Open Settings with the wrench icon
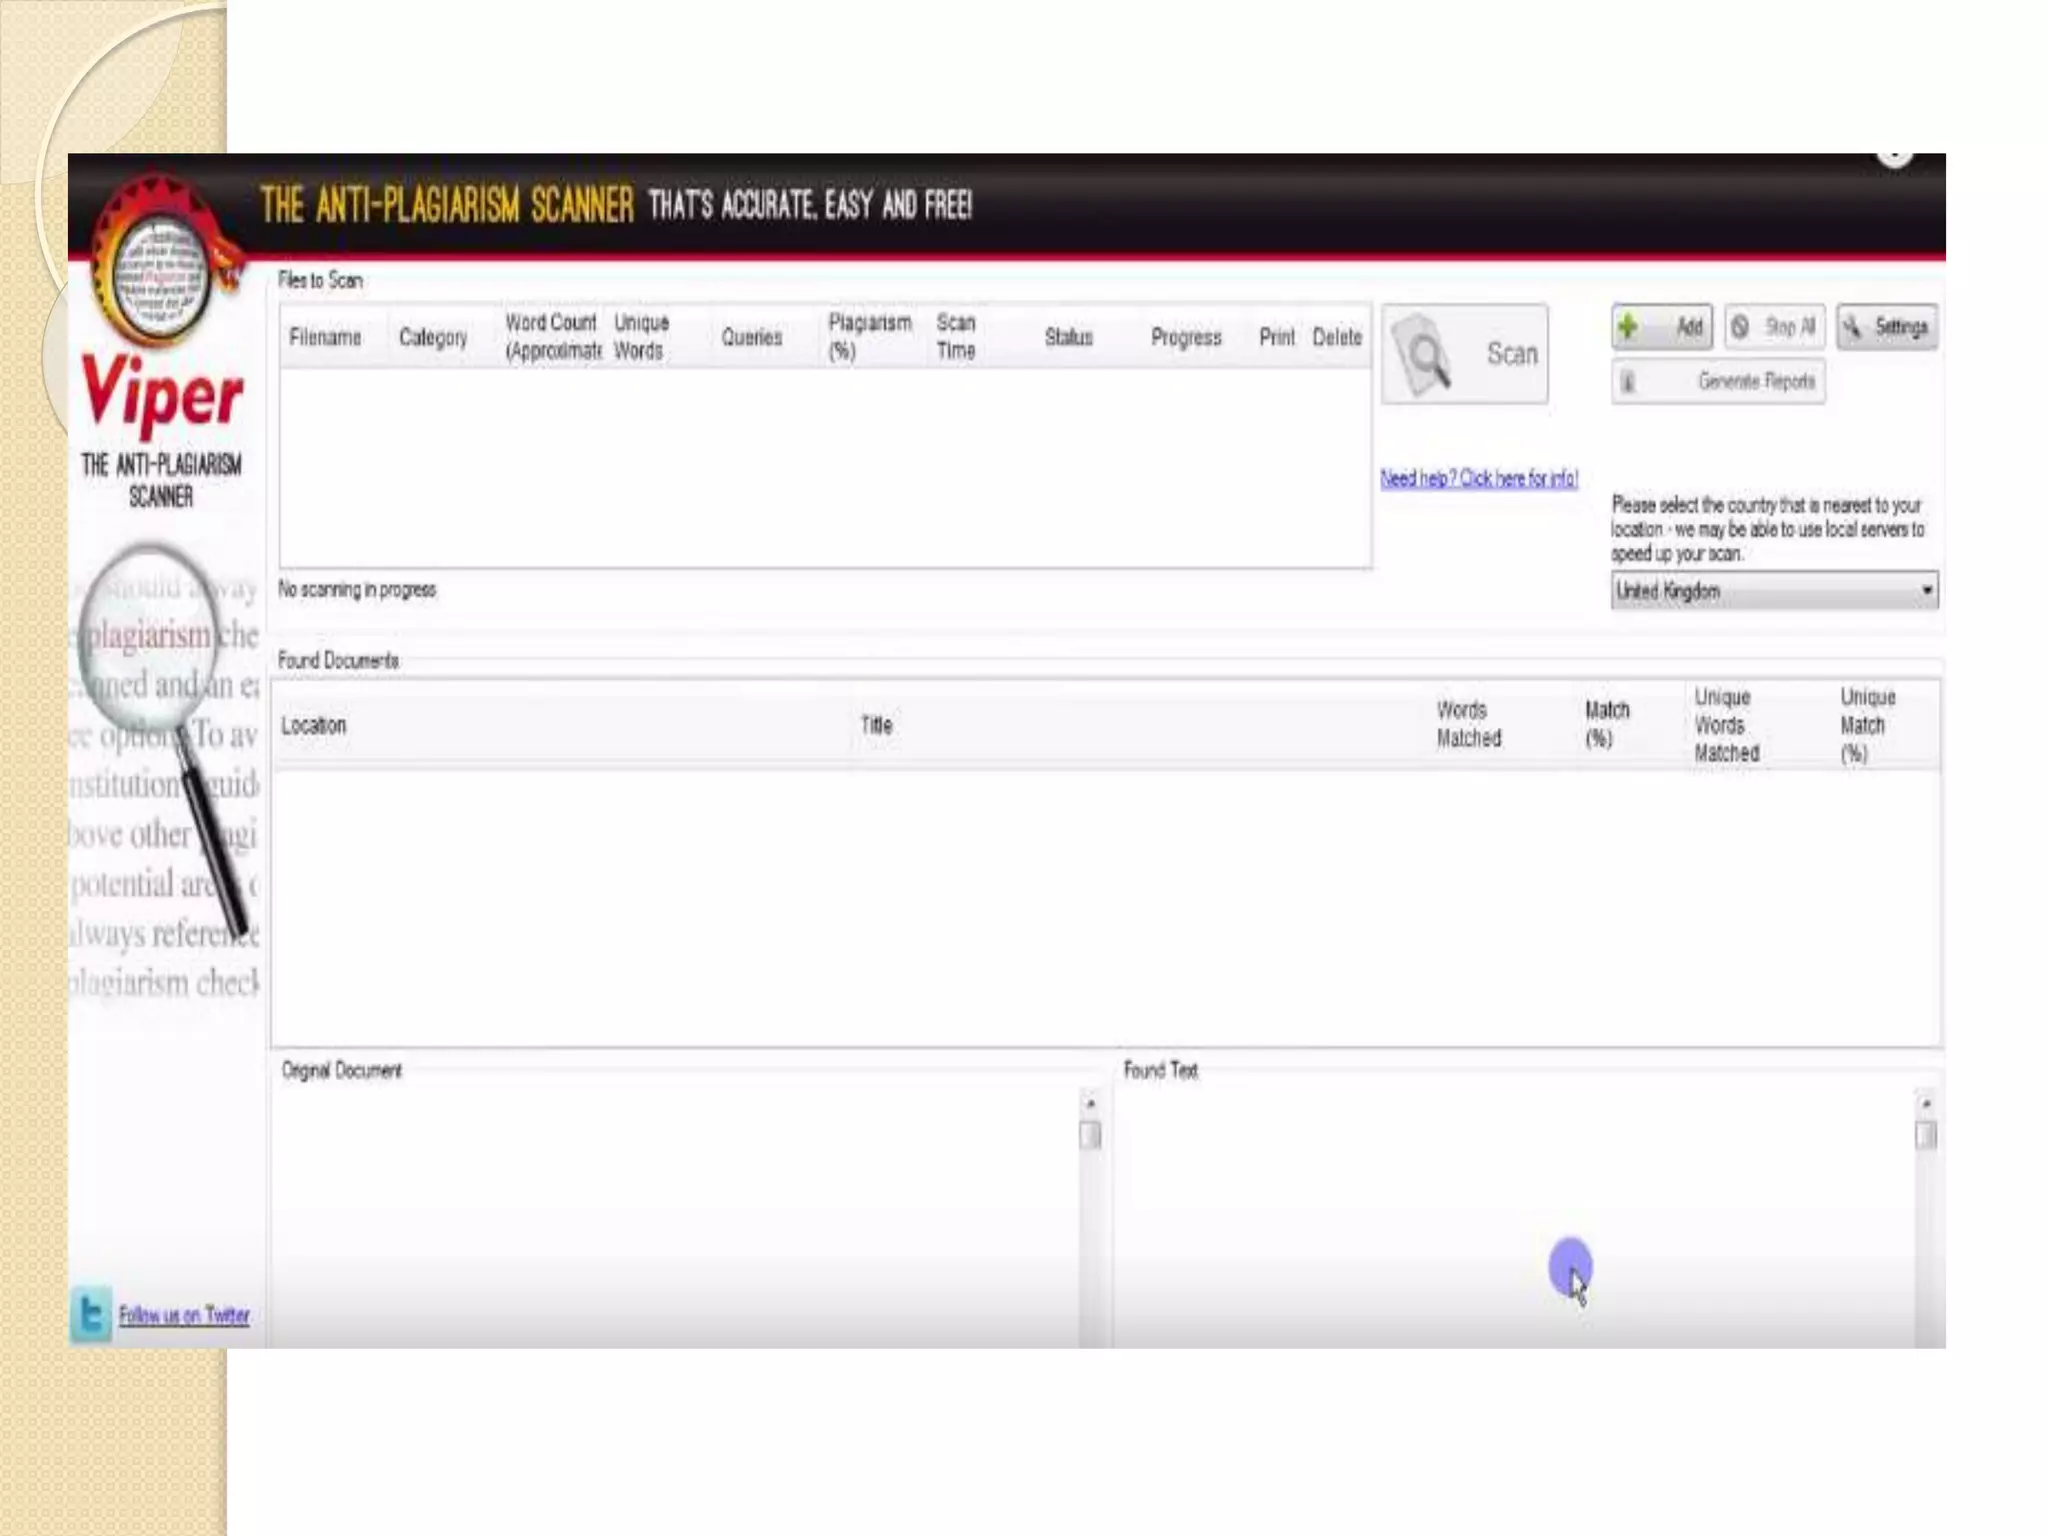The image size is (2048, 1536). (1853, 327)
